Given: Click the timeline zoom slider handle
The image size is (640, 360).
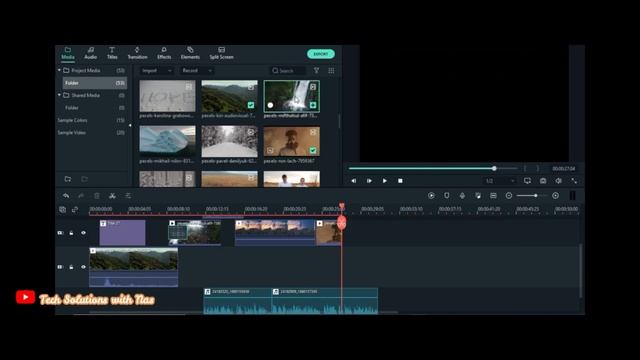Looking at the screenshot, I should pyautogui.click(x=536, y=196).
